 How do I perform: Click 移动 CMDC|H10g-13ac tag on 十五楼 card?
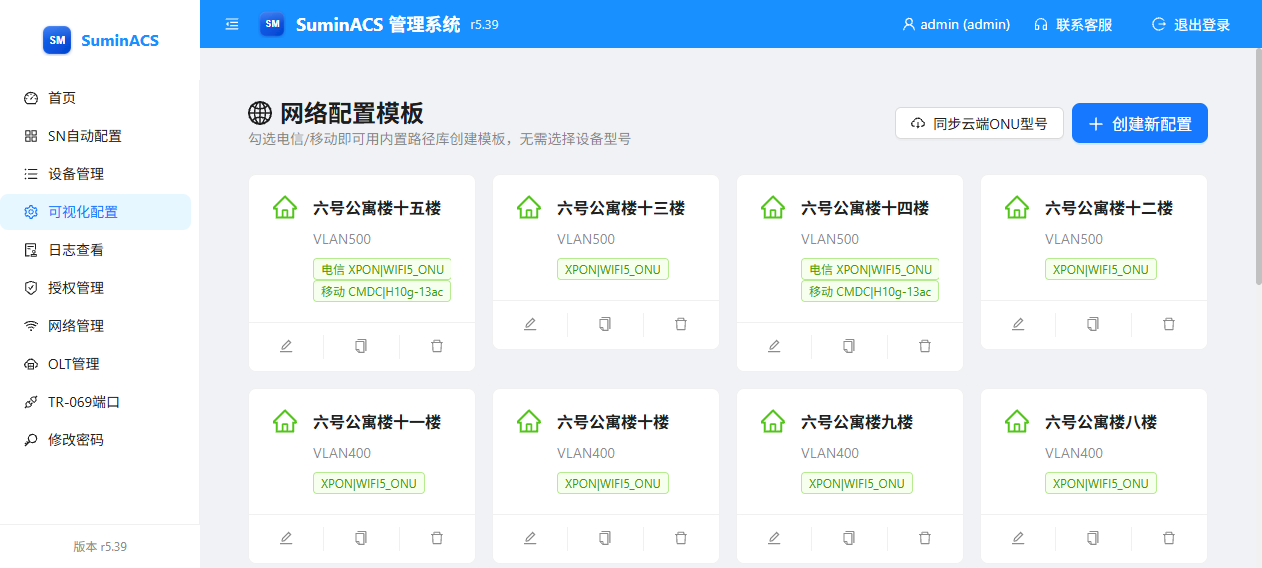(382, 291)
